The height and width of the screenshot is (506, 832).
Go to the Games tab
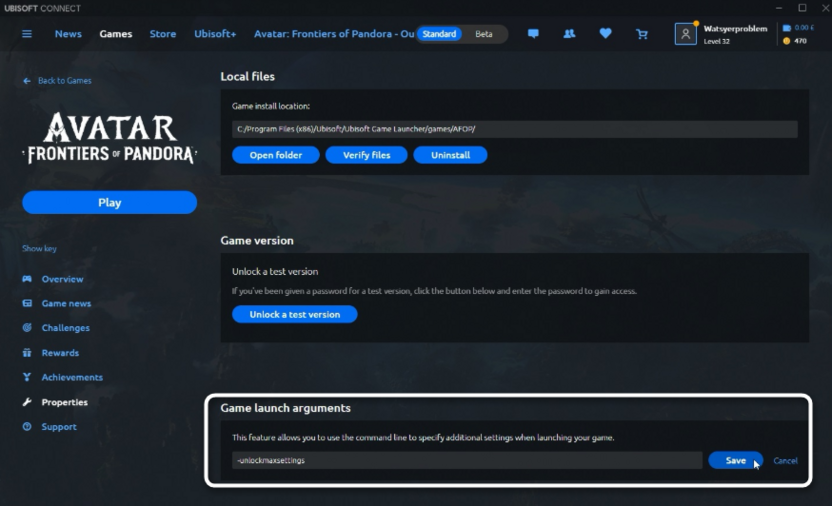coord(116,34)
